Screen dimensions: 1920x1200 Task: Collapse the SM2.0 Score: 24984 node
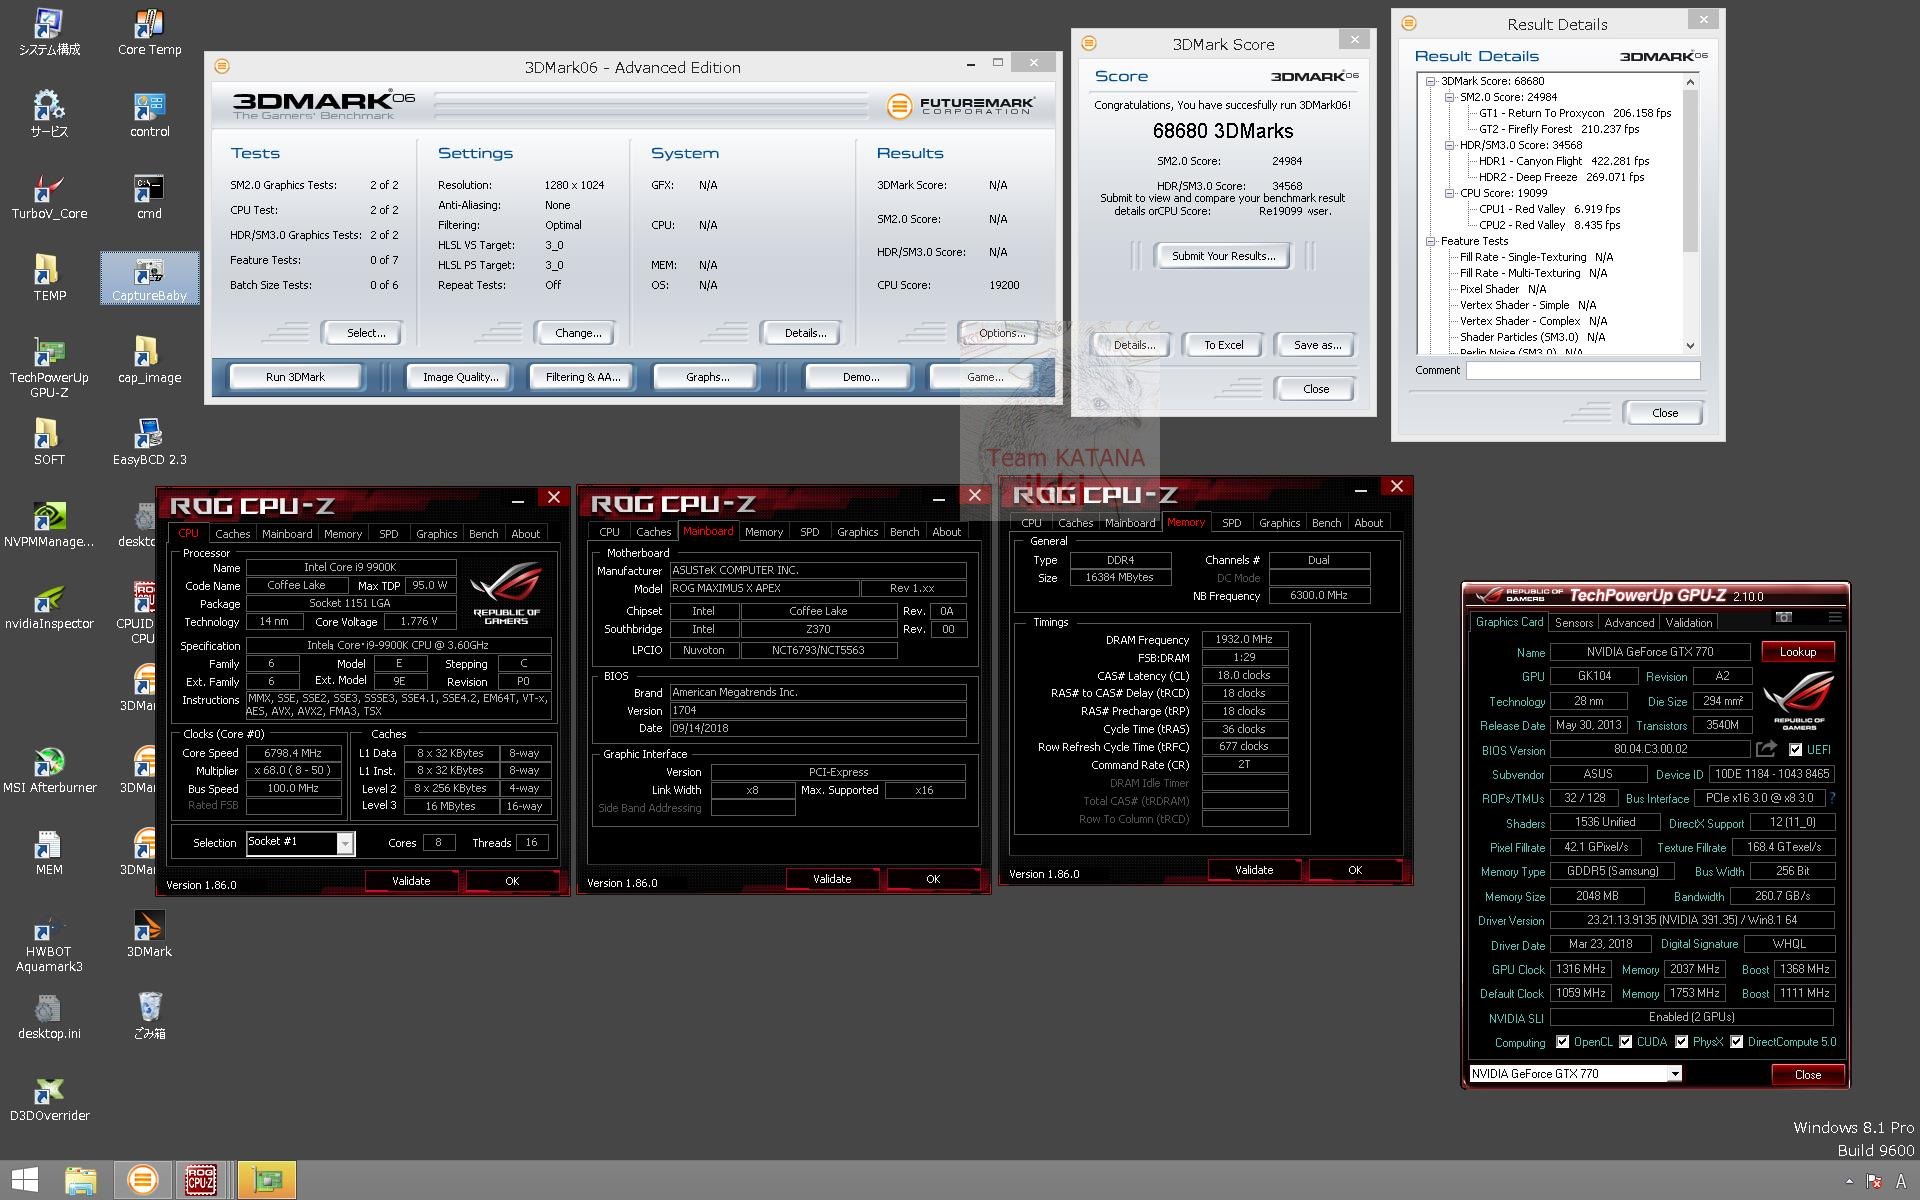[x=1450, y=97]
